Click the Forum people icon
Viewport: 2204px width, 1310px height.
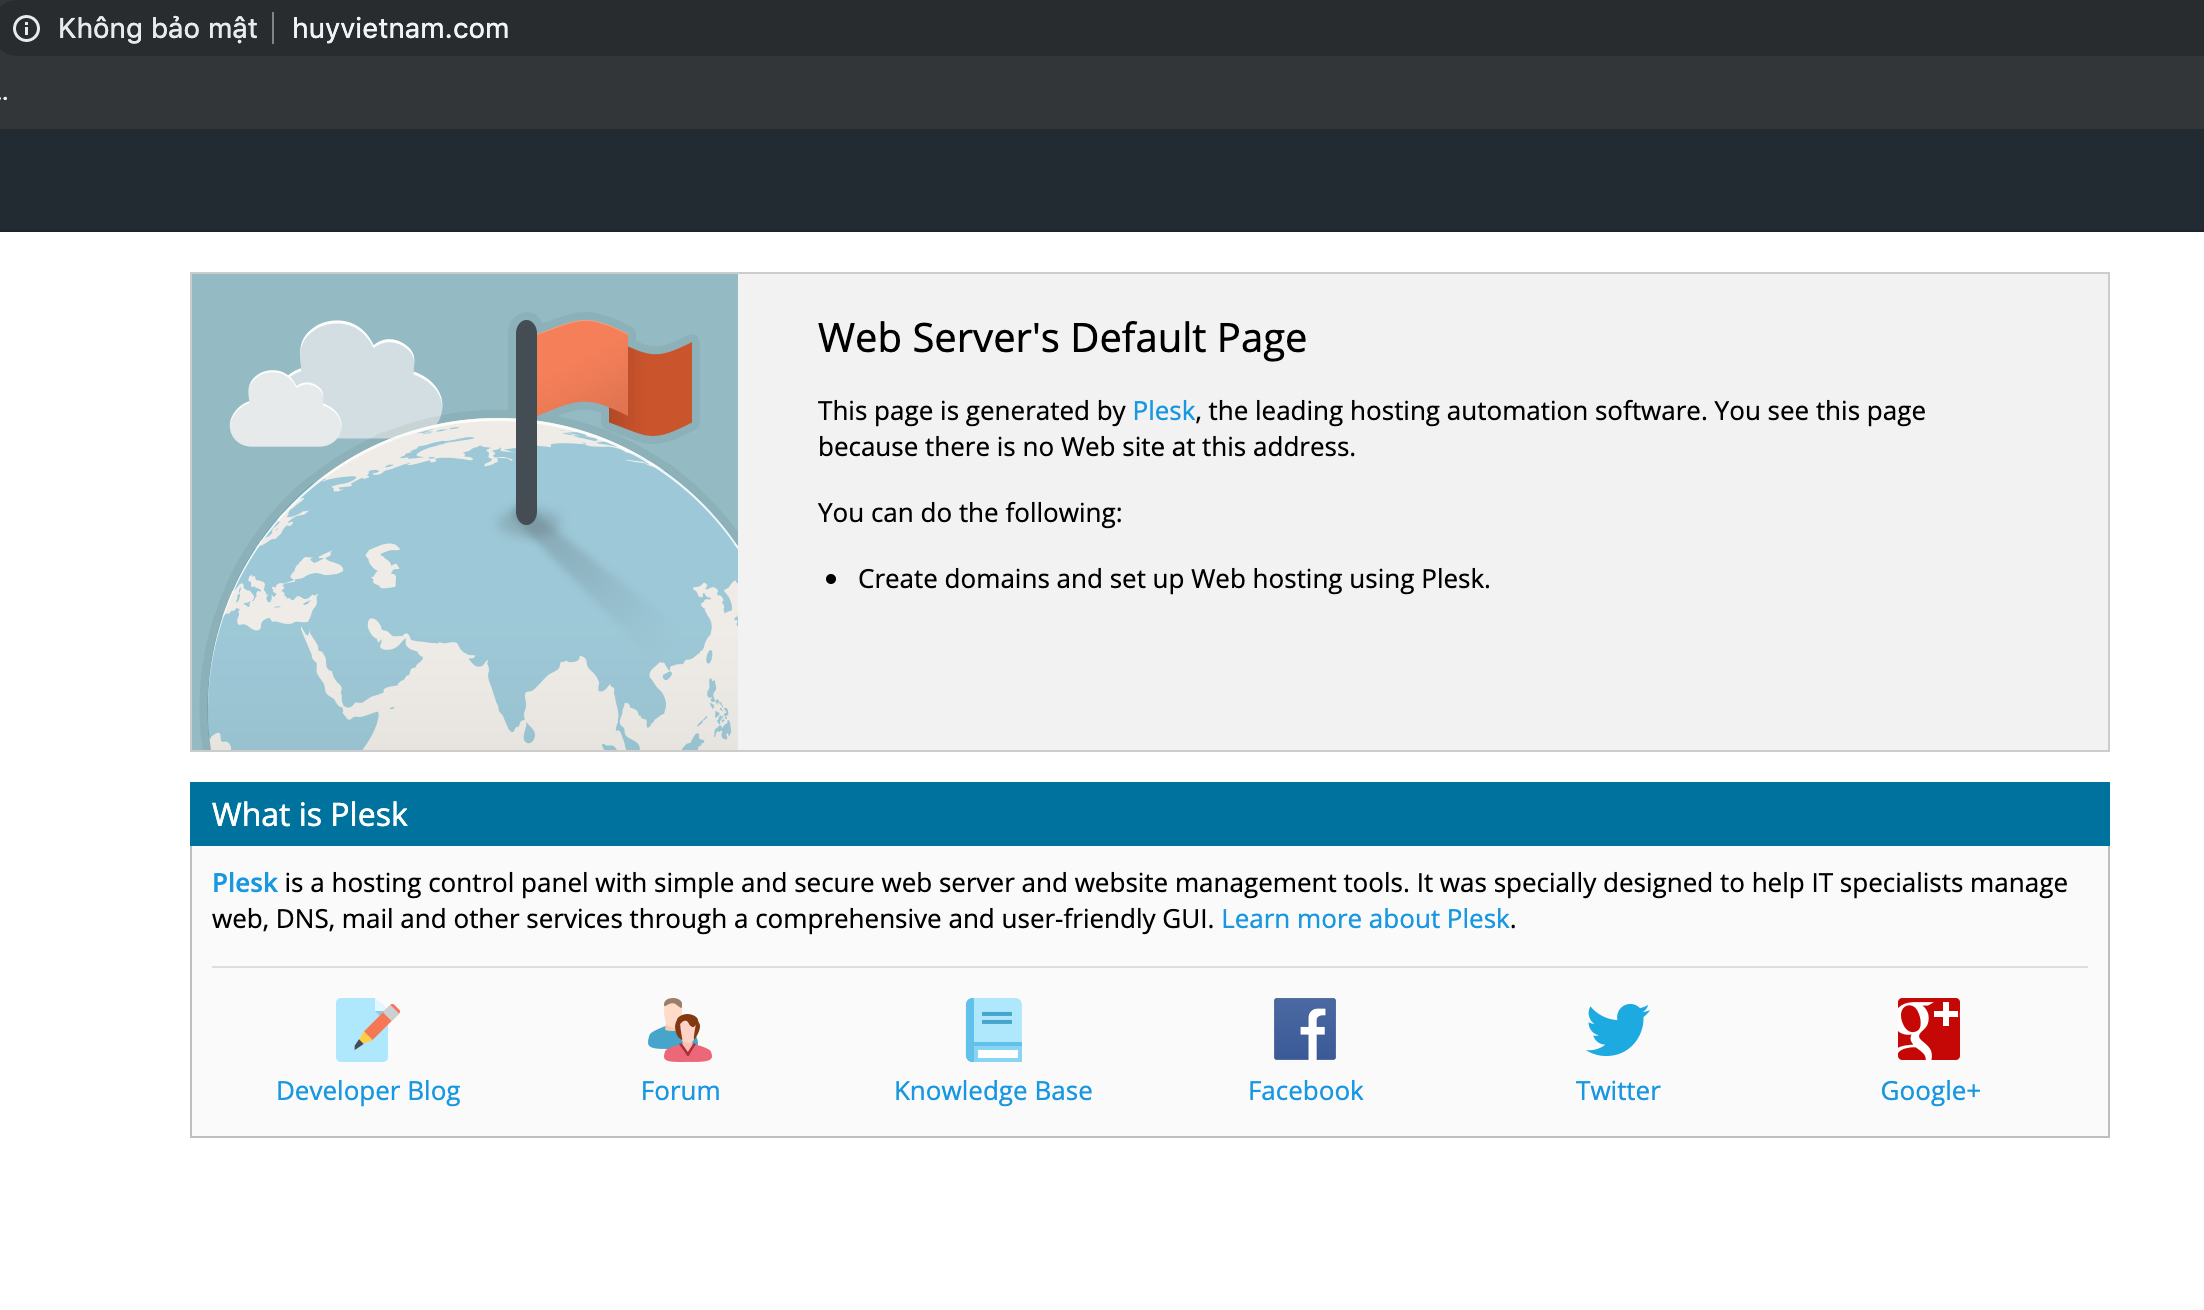coord(680,1029)
